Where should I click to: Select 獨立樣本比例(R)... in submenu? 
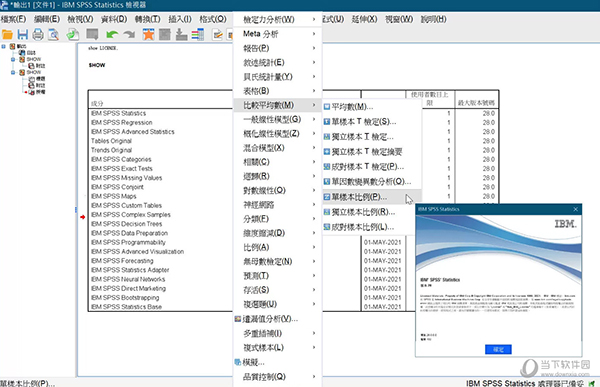(368, 212)
